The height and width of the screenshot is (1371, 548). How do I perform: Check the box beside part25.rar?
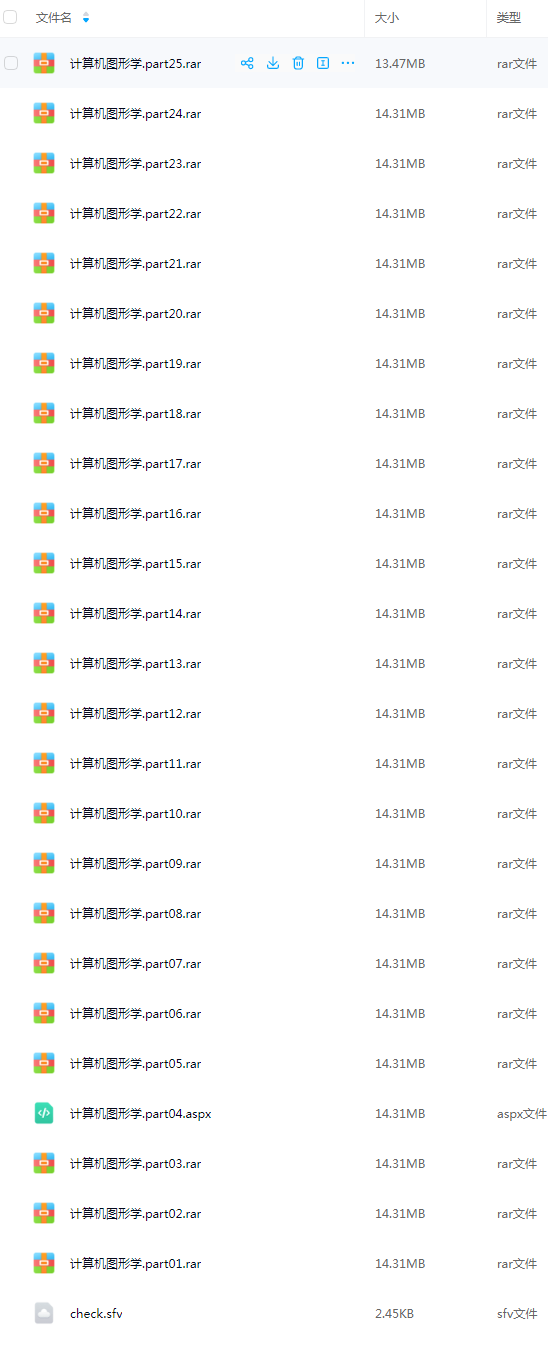click(x=11, y=63)
